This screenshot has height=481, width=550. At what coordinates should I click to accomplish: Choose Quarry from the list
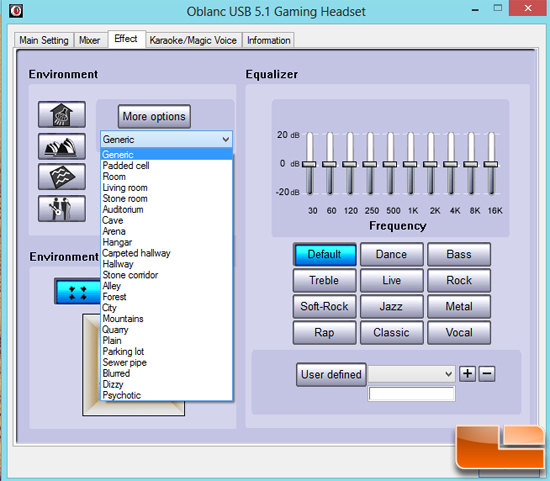tap(166, 329)
